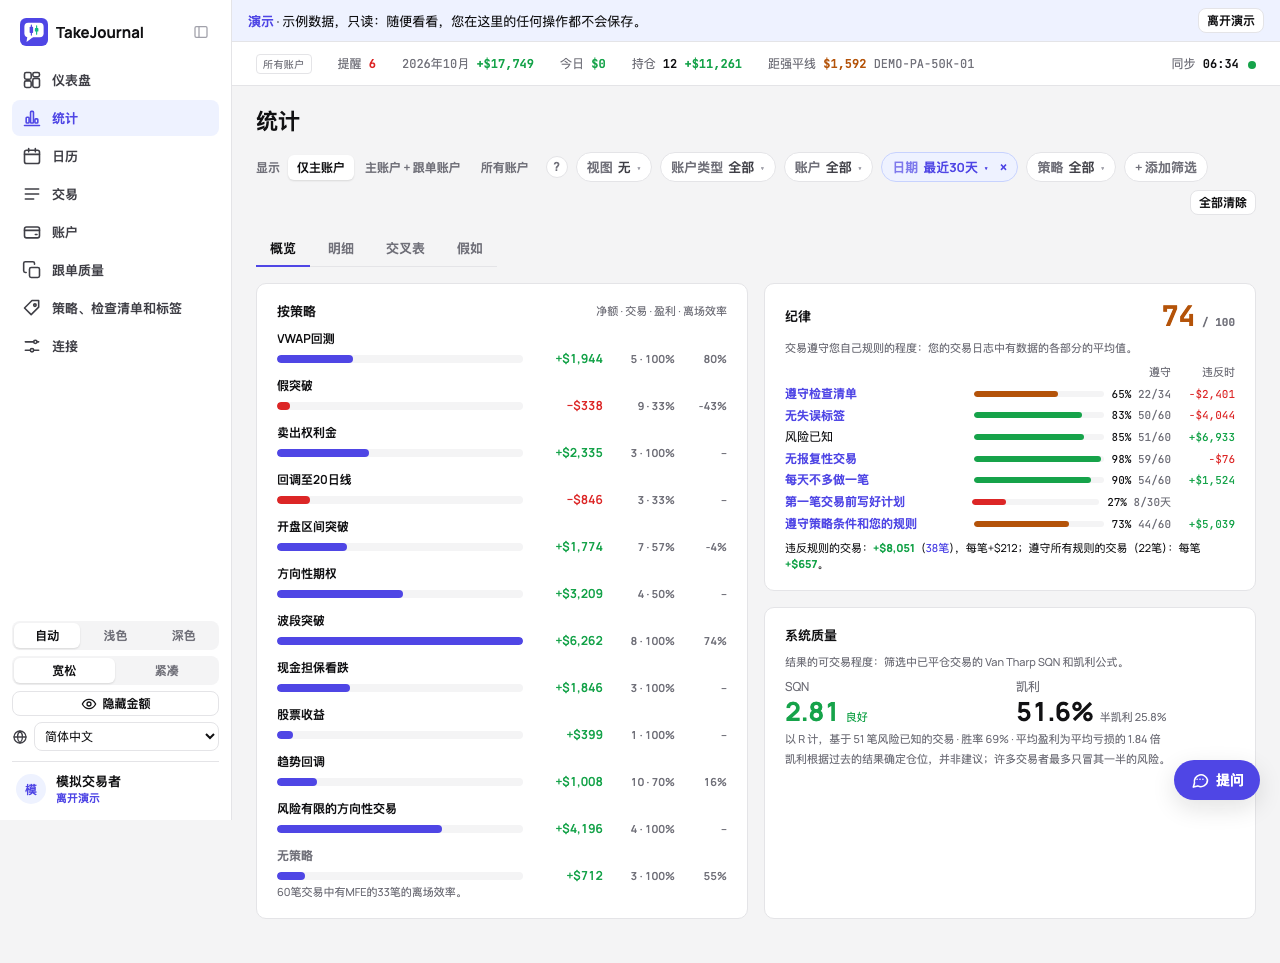The image size is (1280, 963).
Task: Click the globe language icon
Action: (x=20, y=737)
